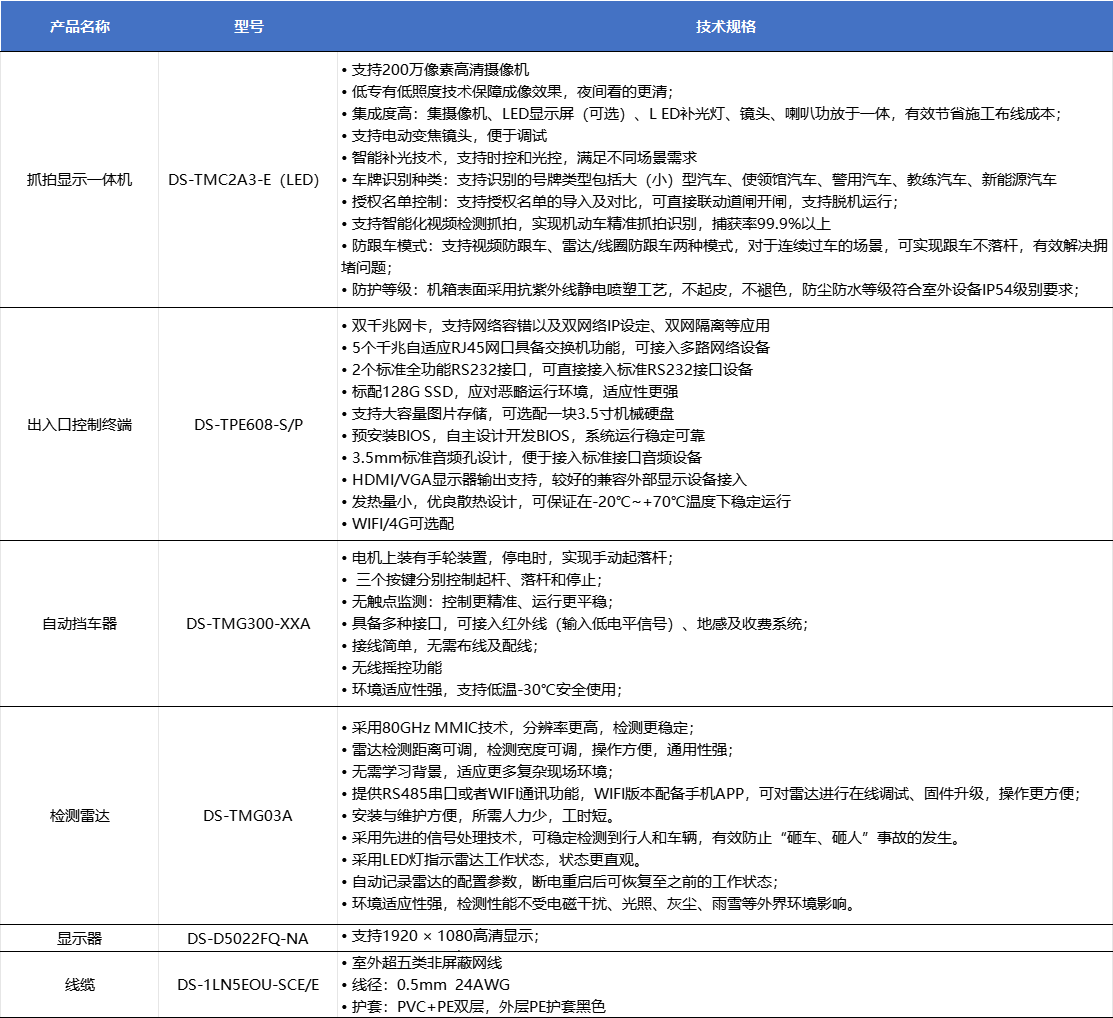Click the line starting 采用80GHz MMIC技术
Viewport: 1113px width, 1018px height.
pyautogui.click(x=518, y=728)
